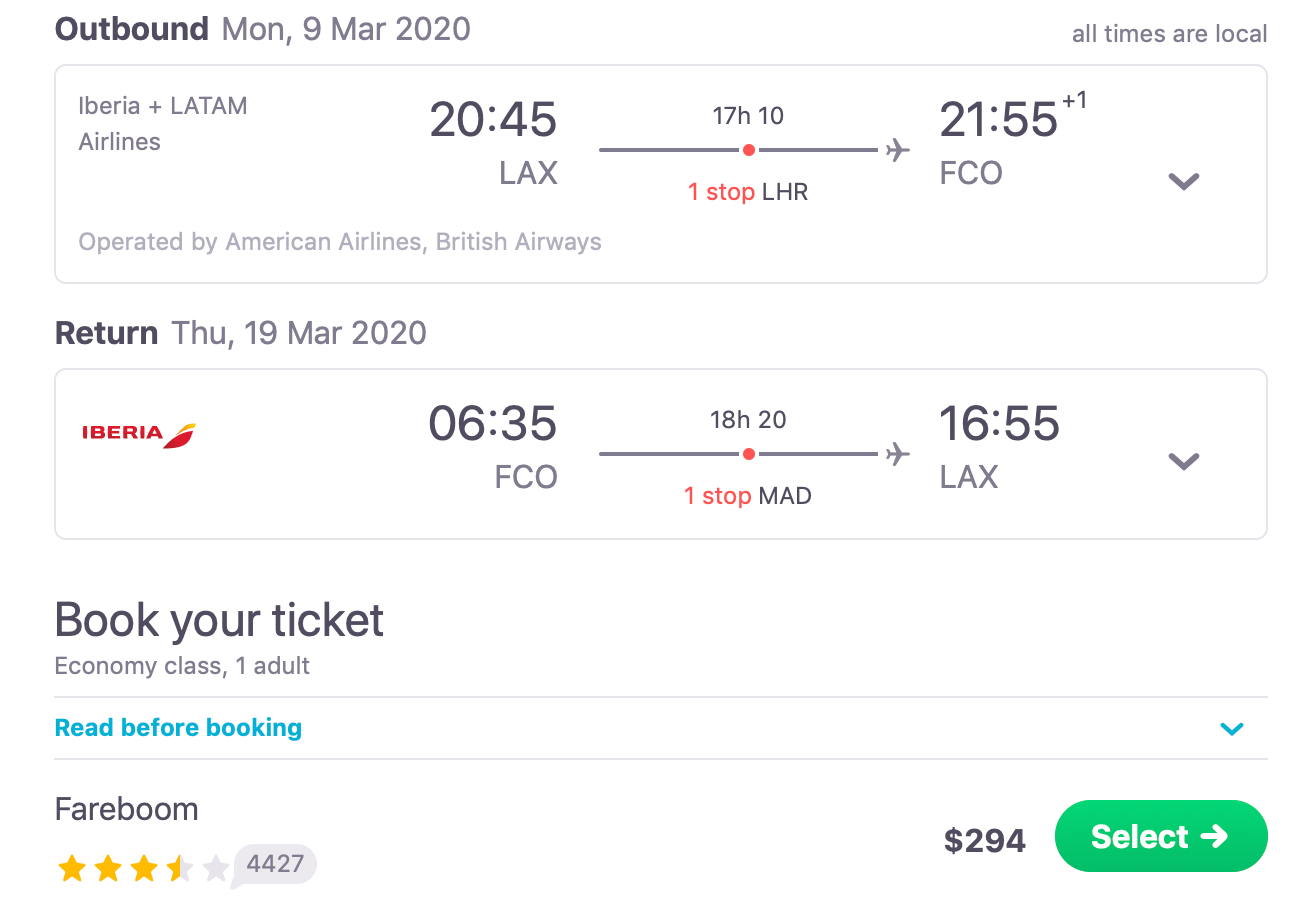Viewport: 1290px width, 900px height.
Task: Click the 1 stop MAD label
Action: tap(747, 496)
